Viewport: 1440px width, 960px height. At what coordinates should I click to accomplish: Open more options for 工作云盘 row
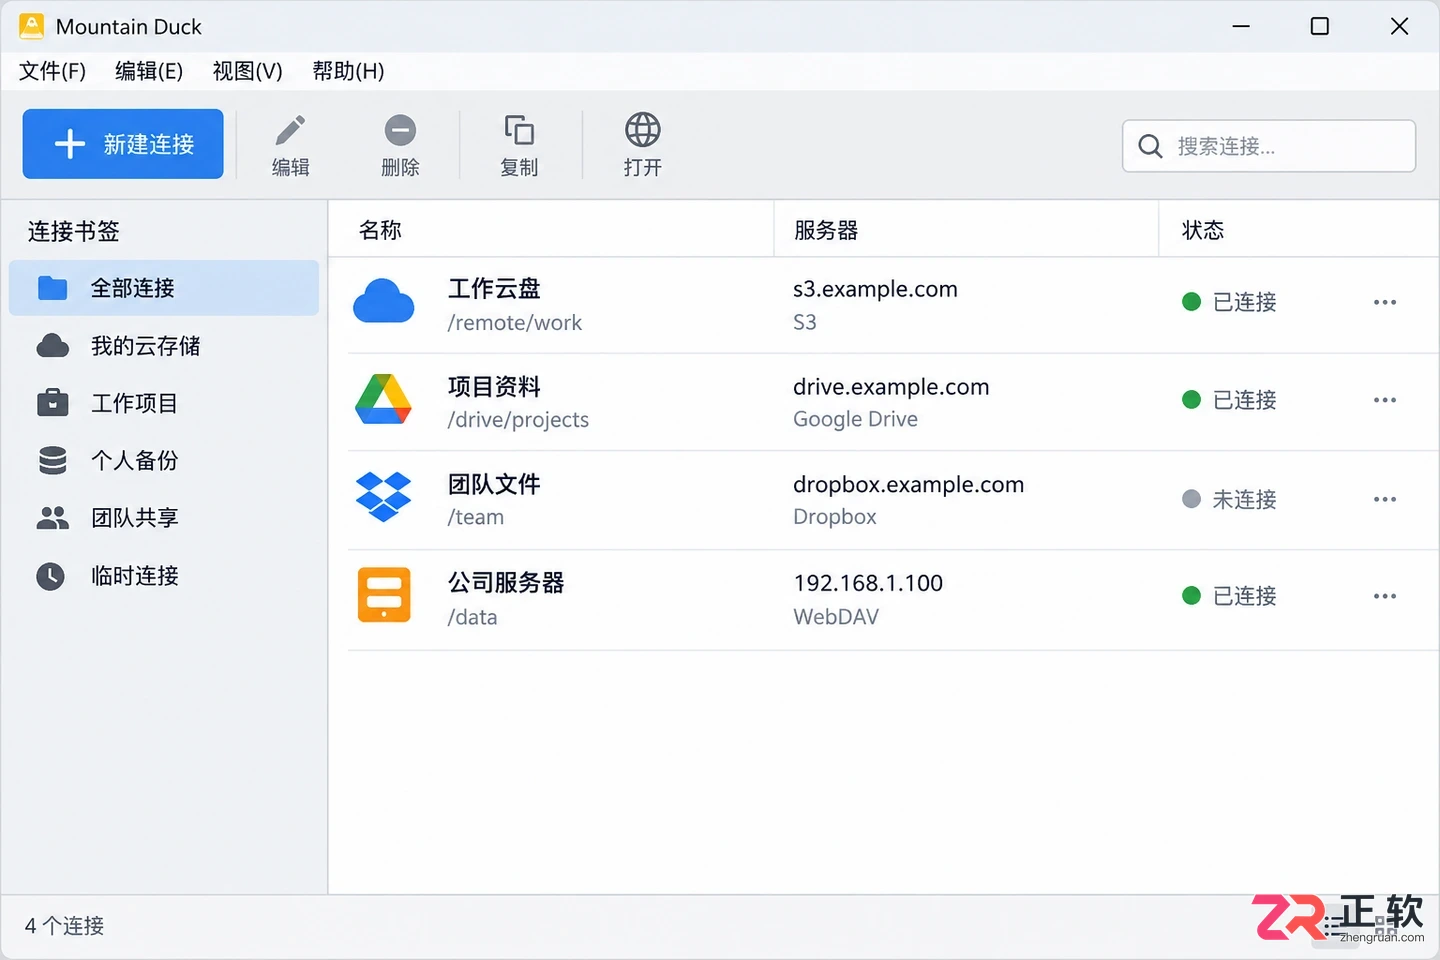click(x=1385, y=302)
